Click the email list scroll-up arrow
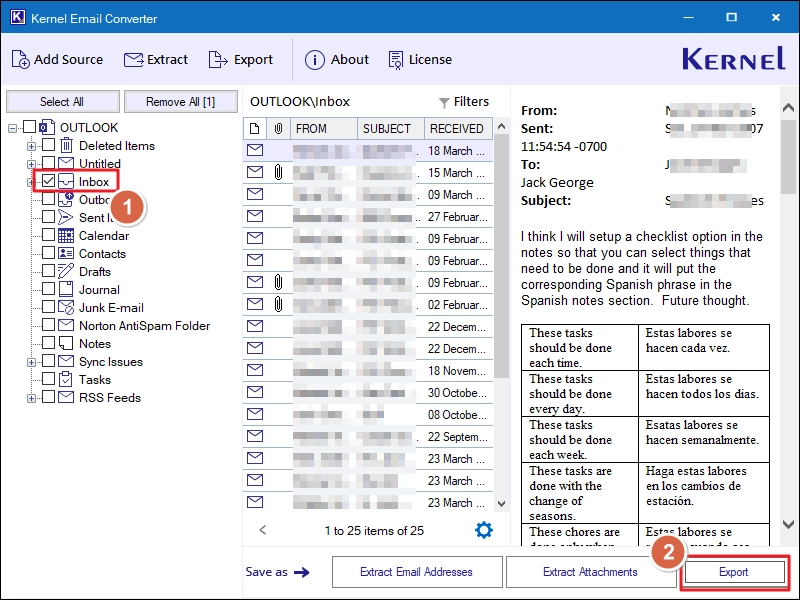This screenshot has width=800, height=600. 502,126
